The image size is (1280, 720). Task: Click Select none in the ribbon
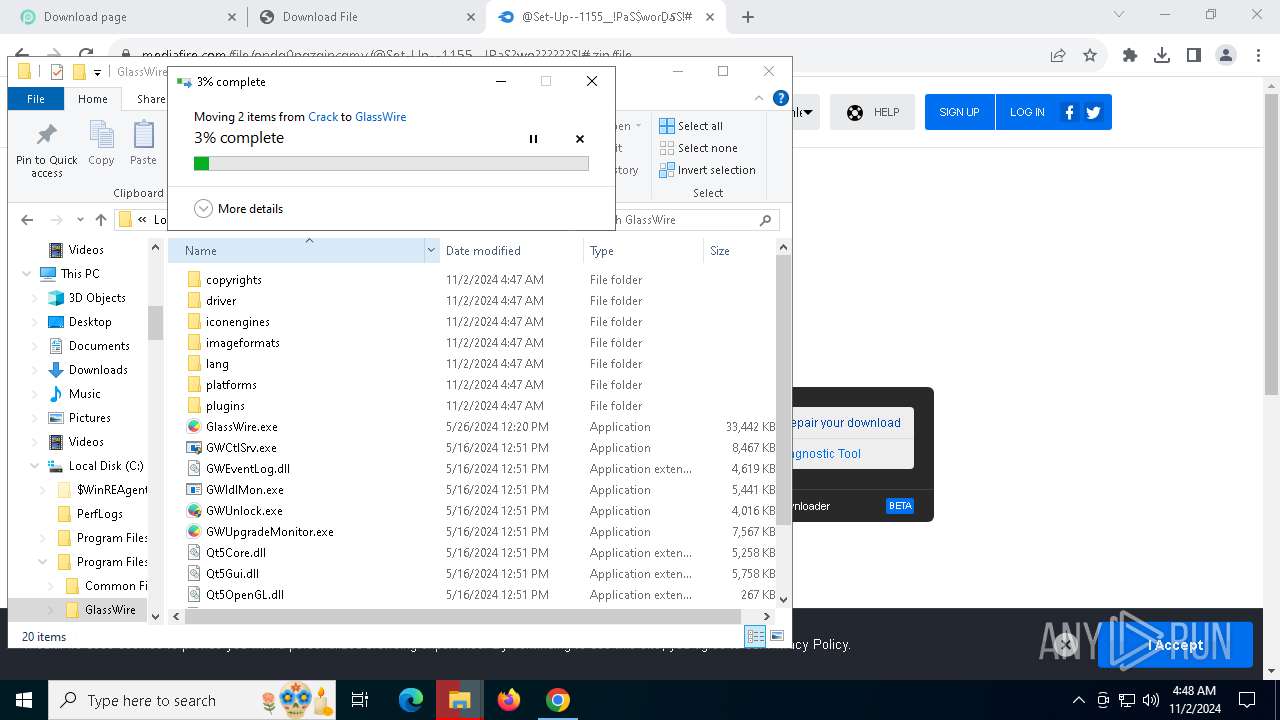[x=698, y=148]
